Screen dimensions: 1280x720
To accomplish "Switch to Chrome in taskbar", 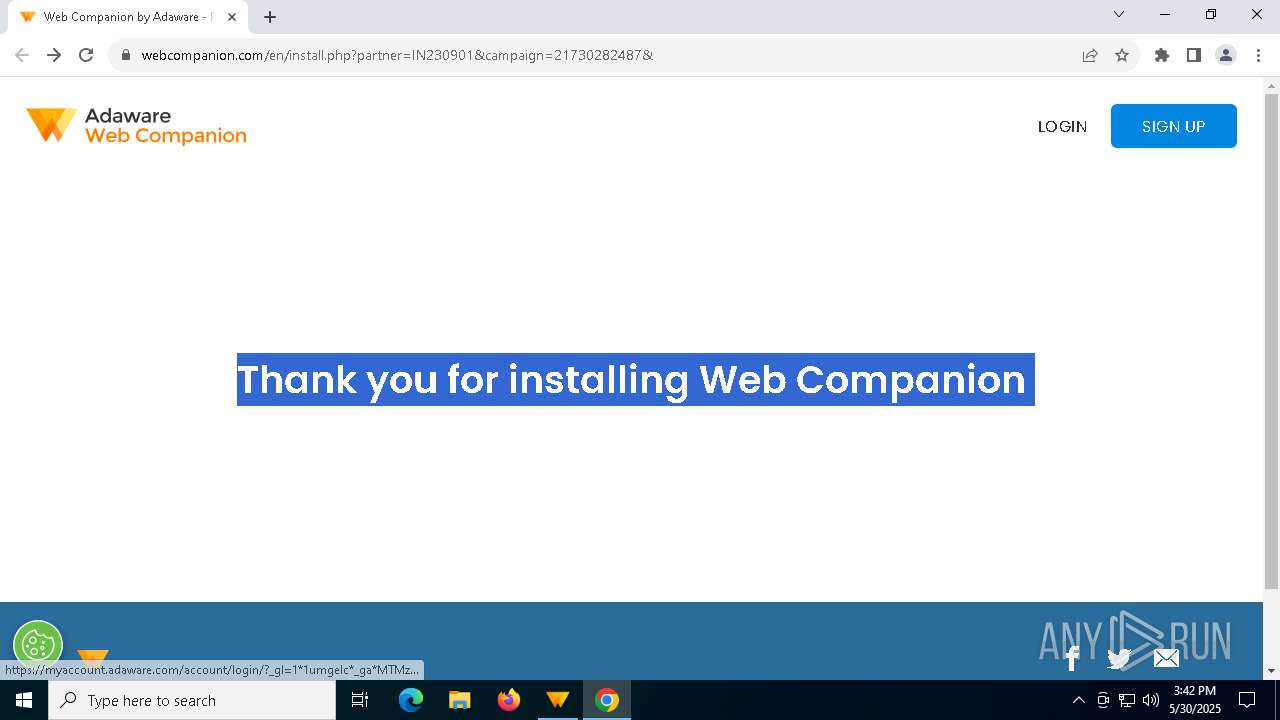I will [x=607, y=700].
